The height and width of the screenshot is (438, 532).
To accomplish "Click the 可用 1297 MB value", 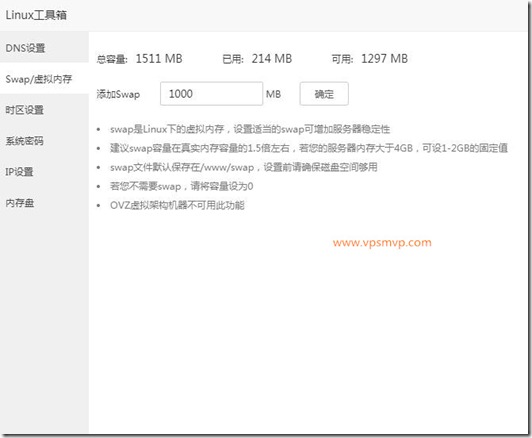I will click(384, 59).
